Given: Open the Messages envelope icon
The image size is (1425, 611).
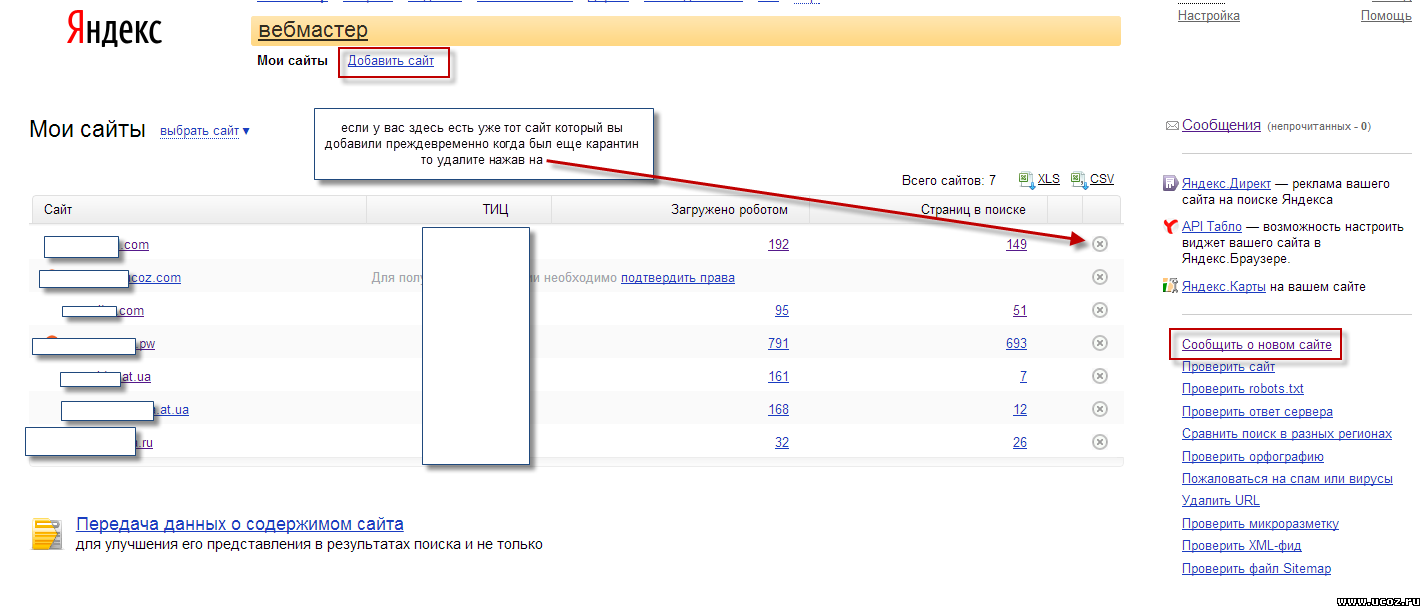Looking at the screenshot, I should pos(1171,126).
